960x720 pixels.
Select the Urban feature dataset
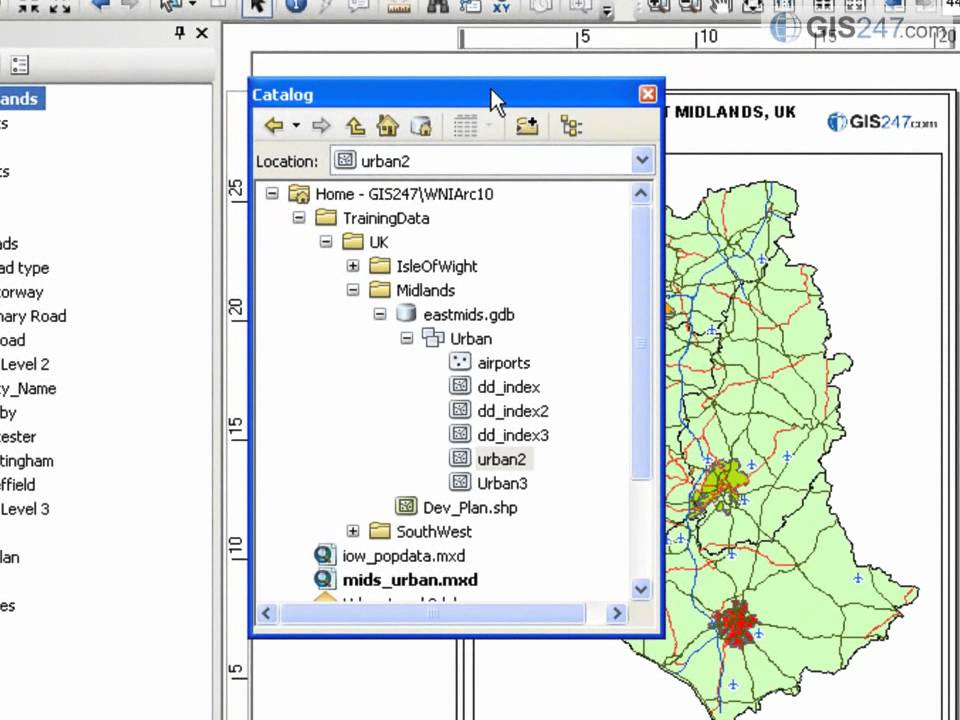click(471, 339)
